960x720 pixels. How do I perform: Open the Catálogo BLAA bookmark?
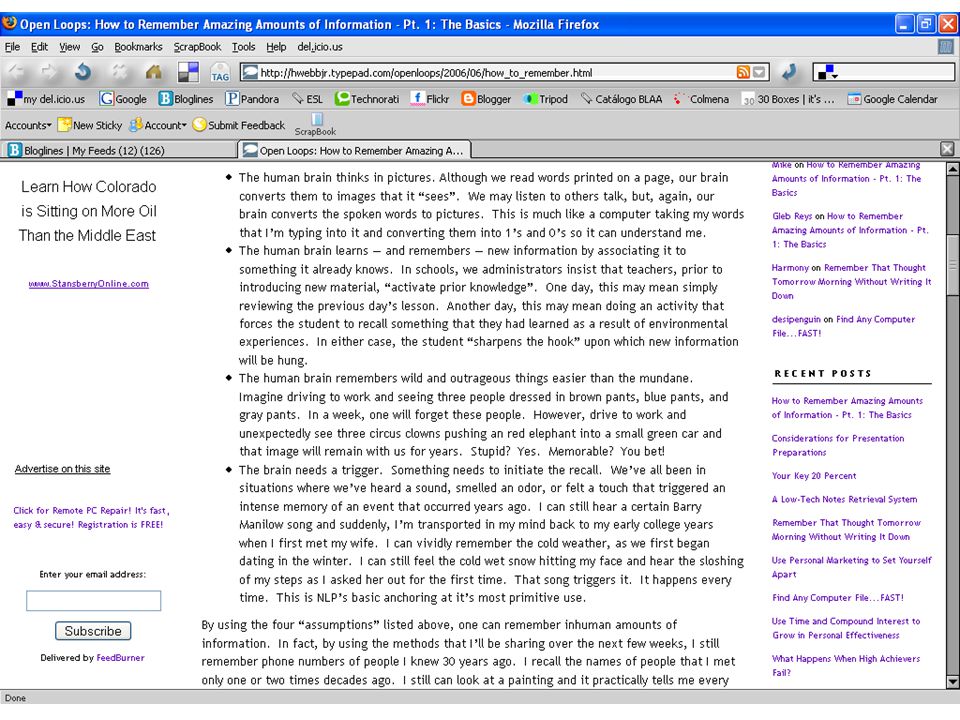click(621, 99)
